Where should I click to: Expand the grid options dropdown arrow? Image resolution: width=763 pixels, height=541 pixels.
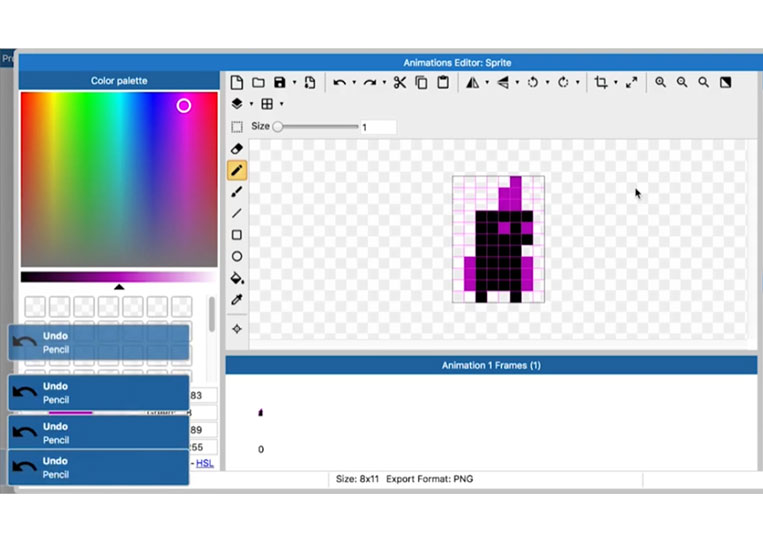tap(282, 104)
